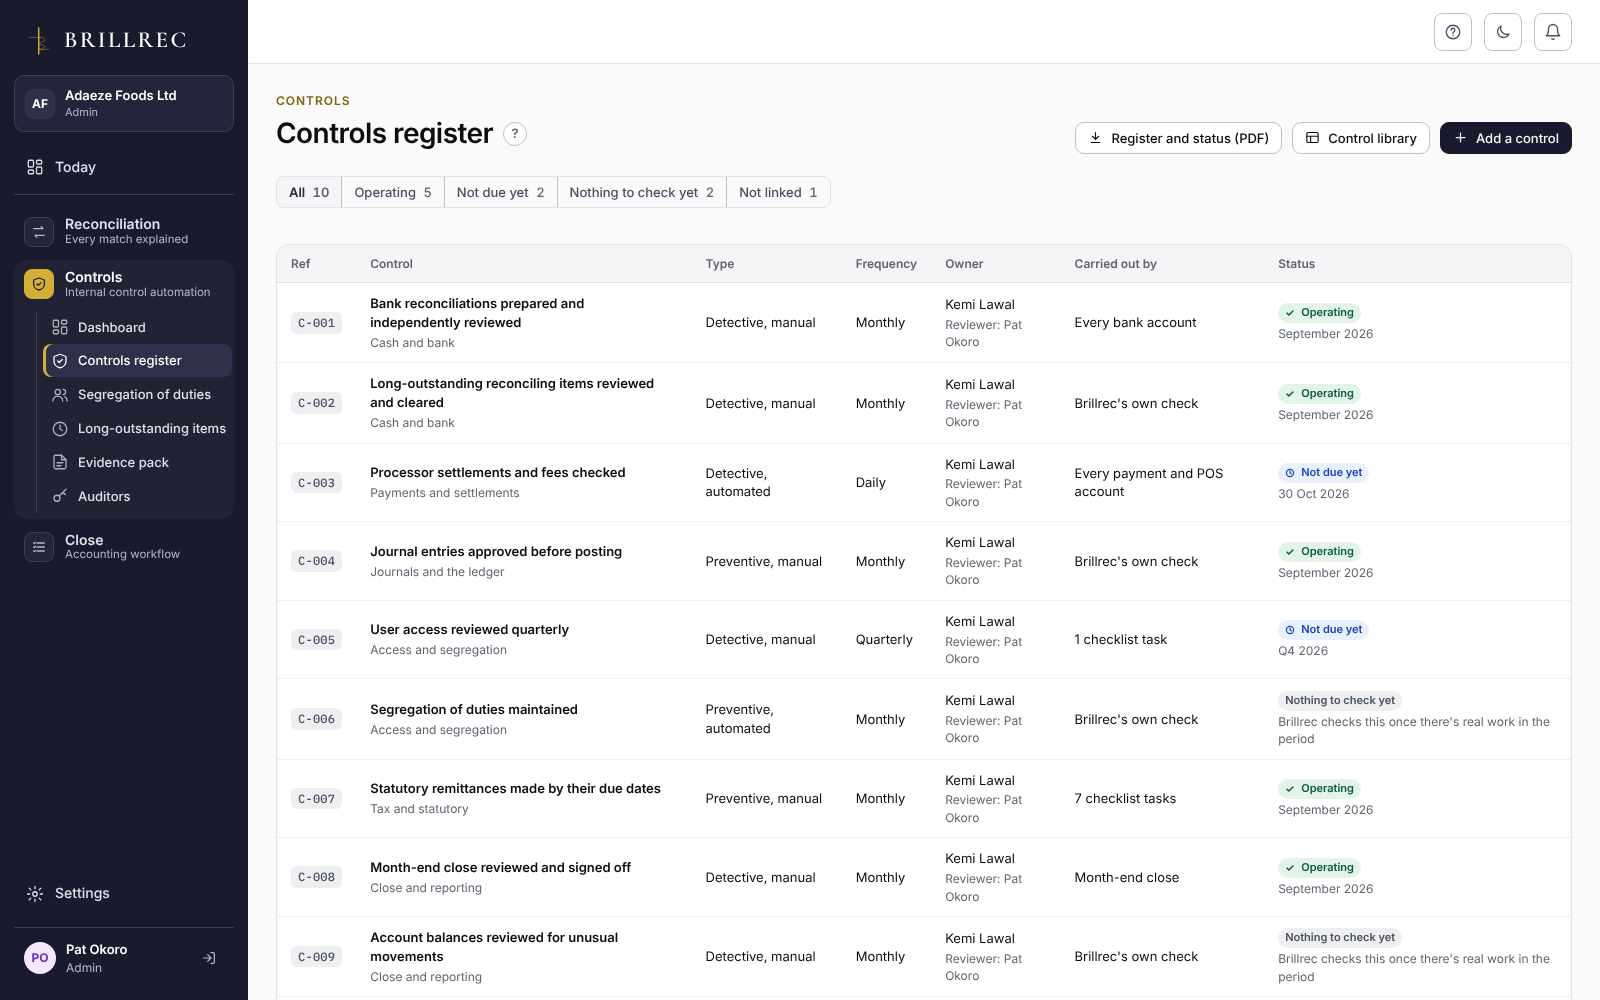1600x1000 pixels.
Task: Open the help circle icon in top bar
Action: point(1453,32)
